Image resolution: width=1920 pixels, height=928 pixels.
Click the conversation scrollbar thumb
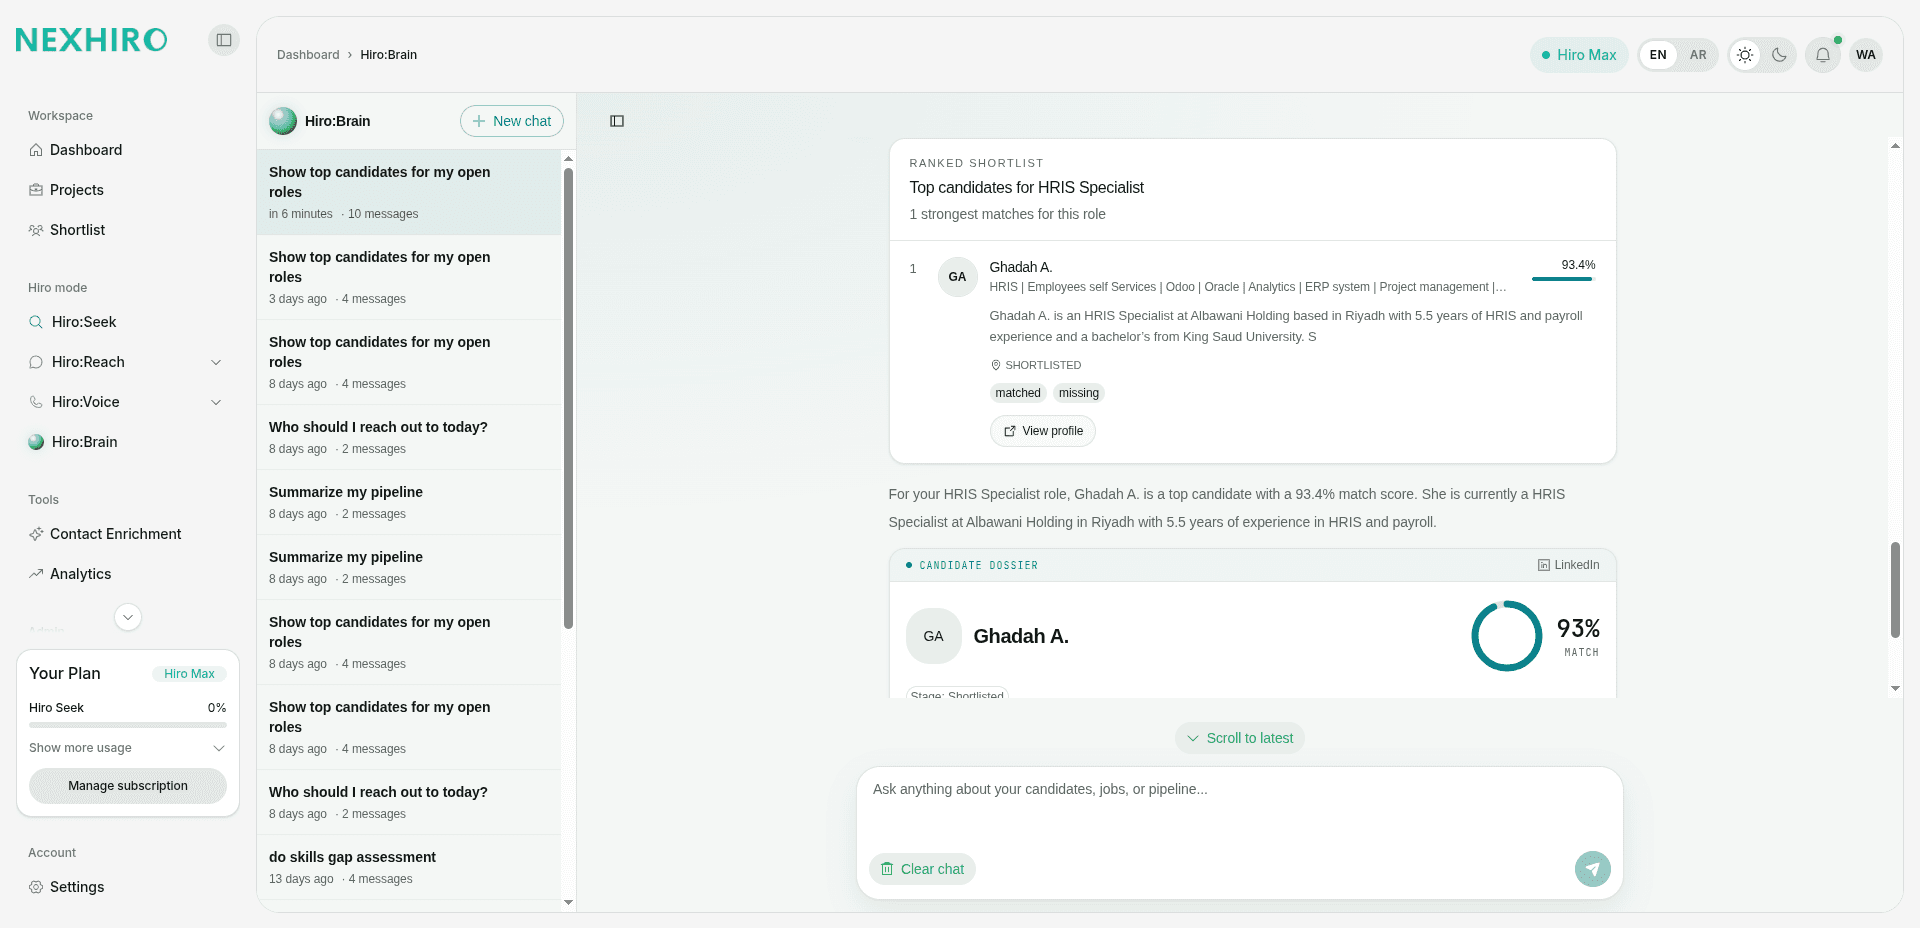point(1895,590)
